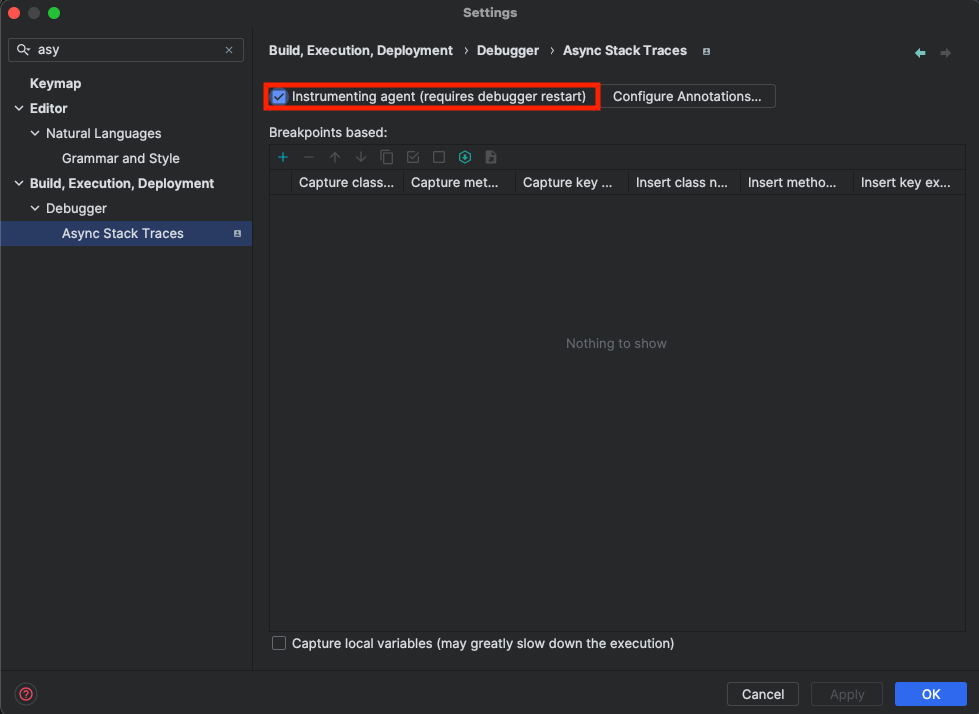Go forward with the right arrow icon
Viewport: 979px width, 714px height.
point(946,53)
